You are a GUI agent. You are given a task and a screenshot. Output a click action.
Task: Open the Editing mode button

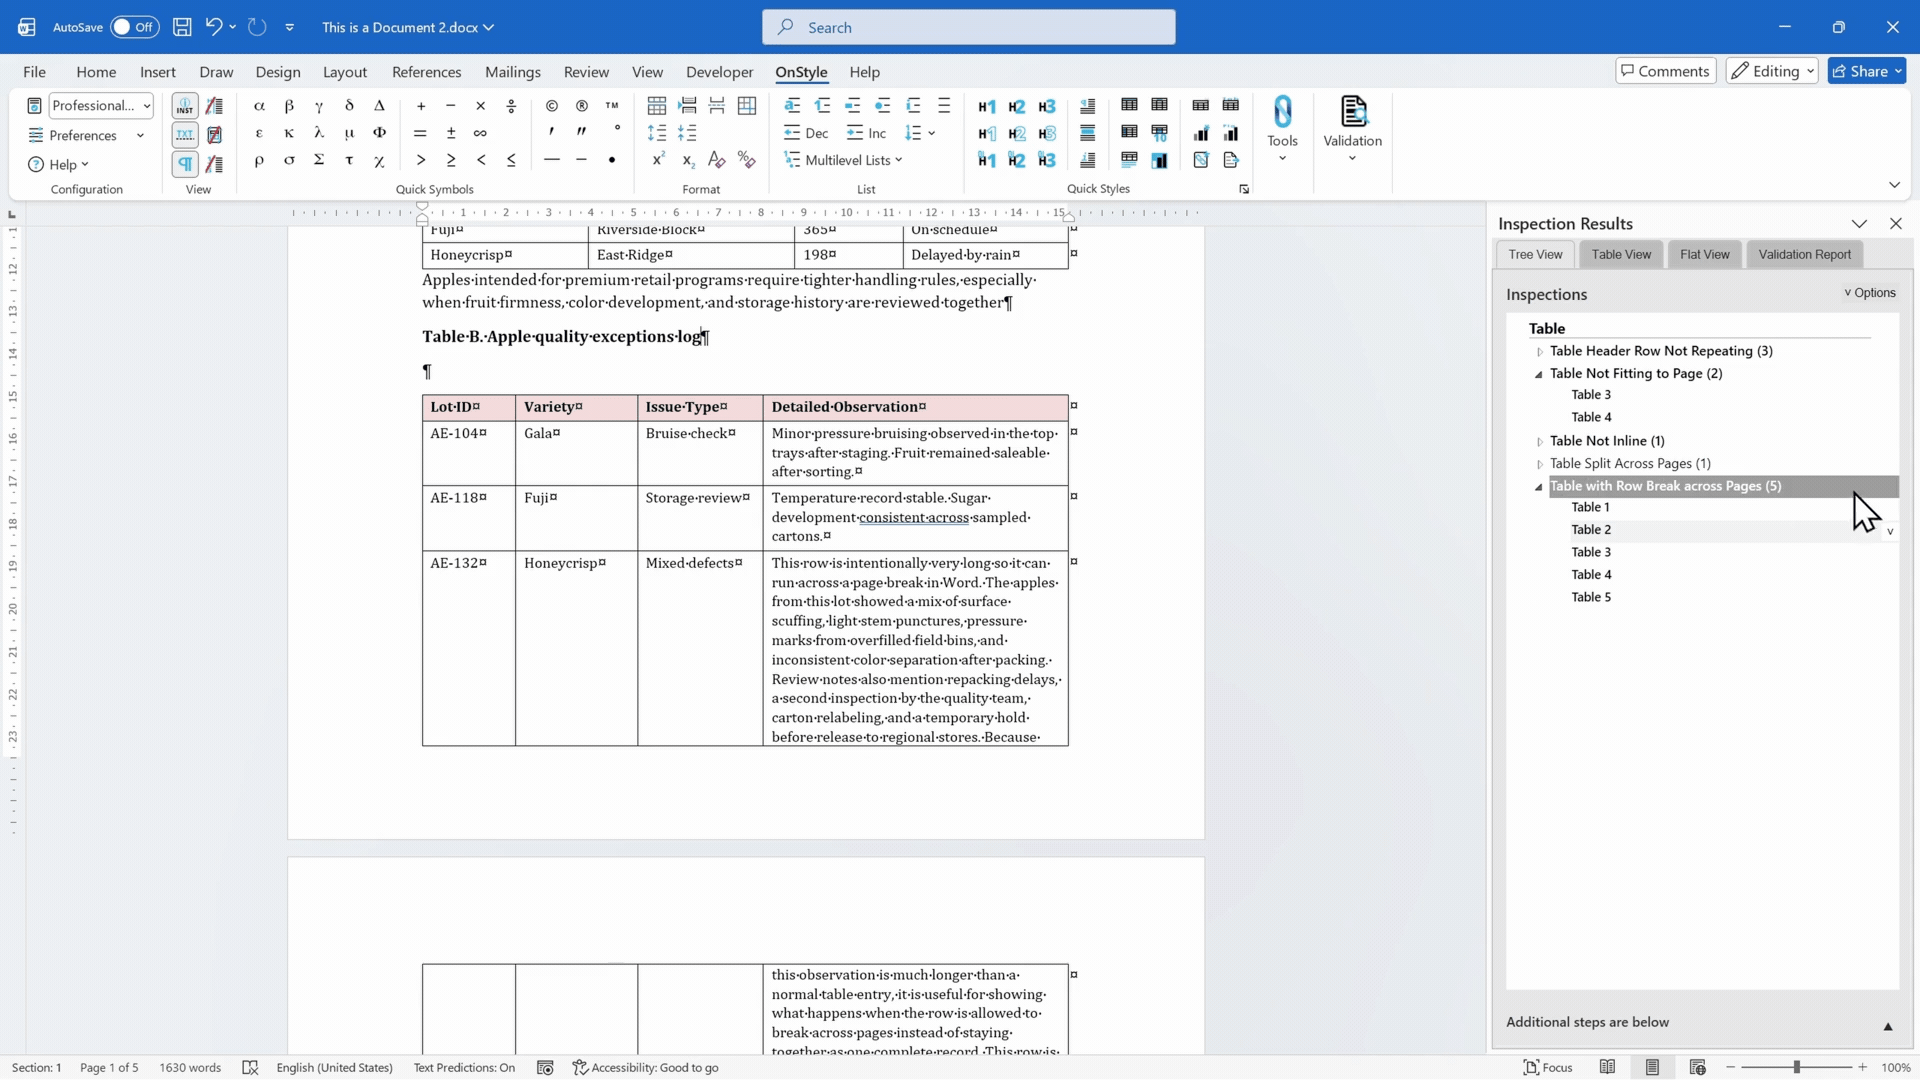point(1771,71)
